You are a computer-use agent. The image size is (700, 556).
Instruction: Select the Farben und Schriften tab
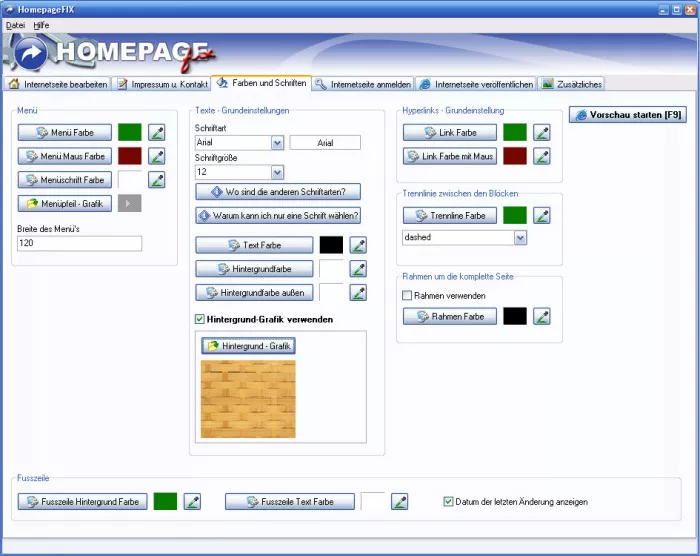(262, 83)
